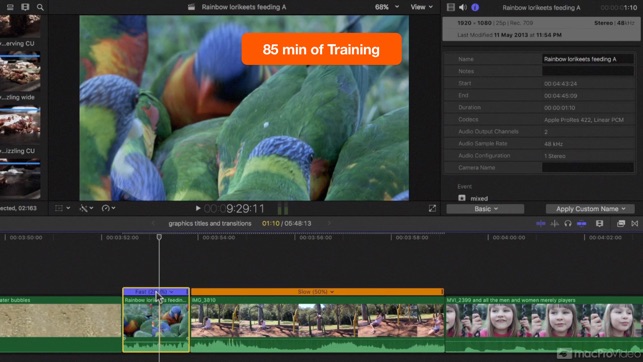Toggle video skimming in the timeline
The image size is (643, 362).
[x=541, y=223]
